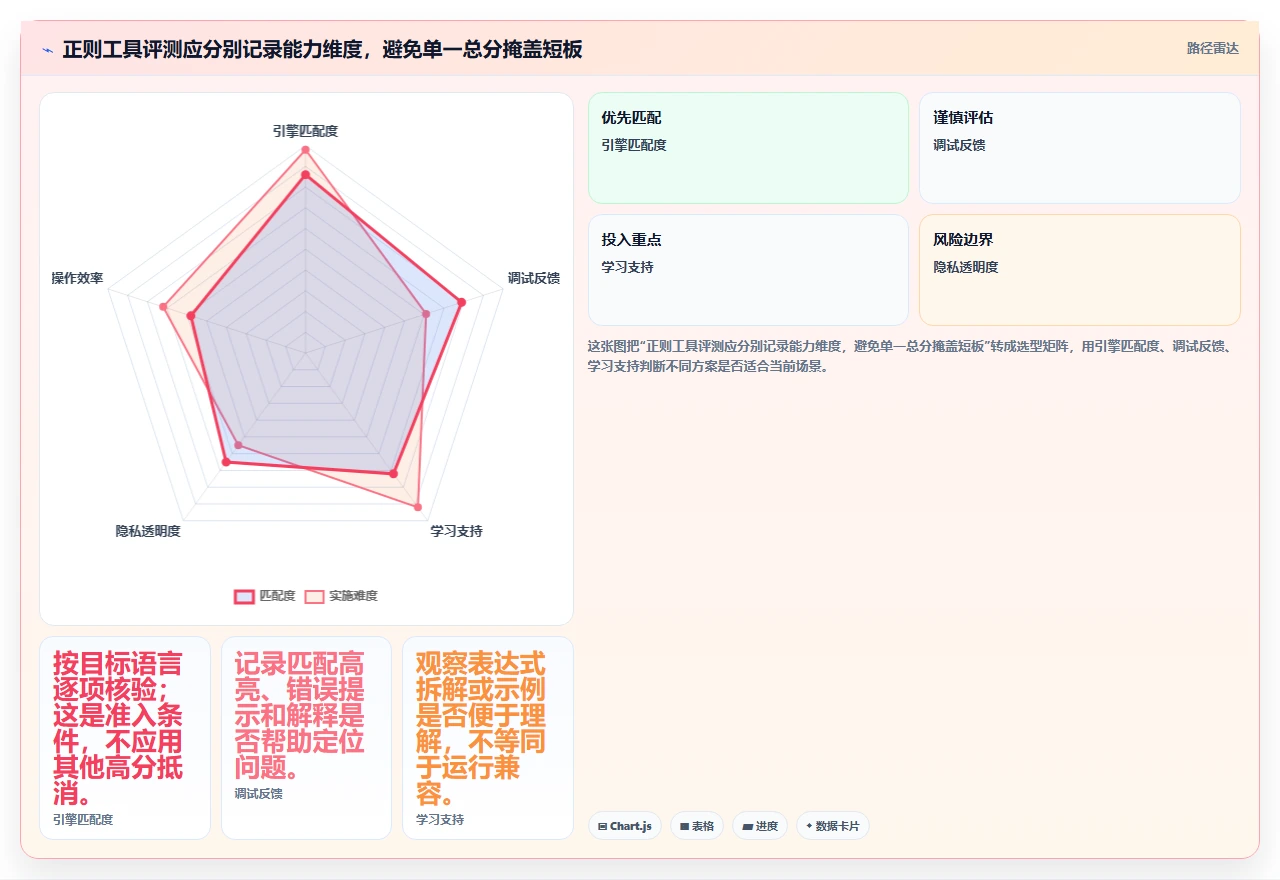Open the 优先匹配 green card
The width and height of the screenshot is (1280, 880).
pos(748,148)
